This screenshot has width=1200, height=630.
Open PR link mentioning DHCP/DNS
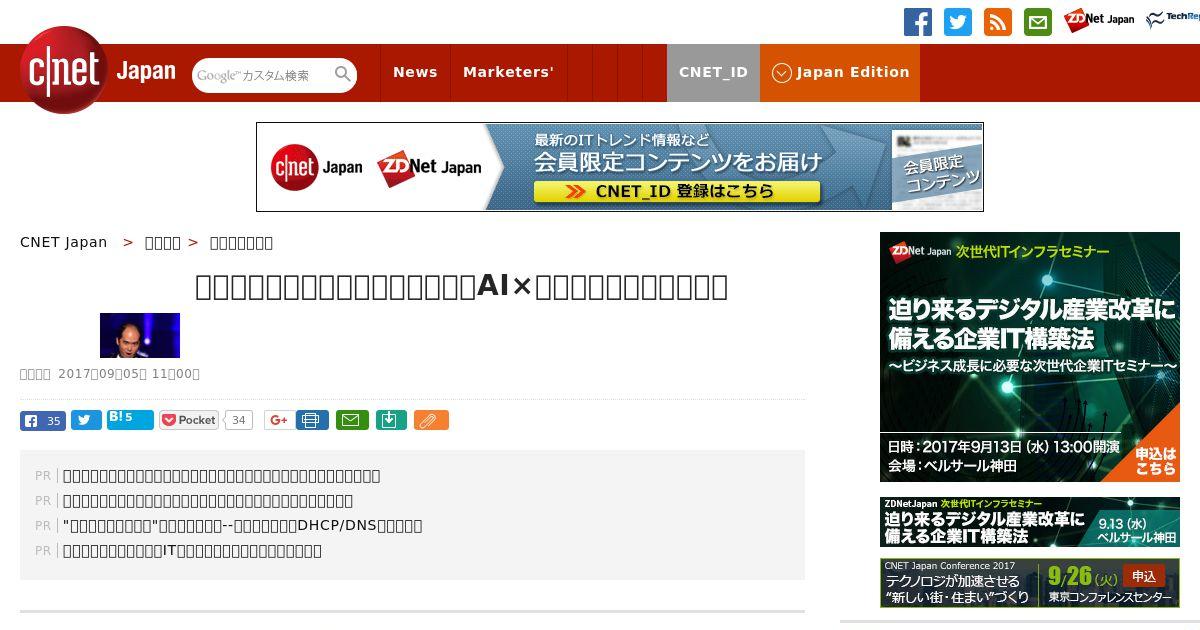[242, 525]
